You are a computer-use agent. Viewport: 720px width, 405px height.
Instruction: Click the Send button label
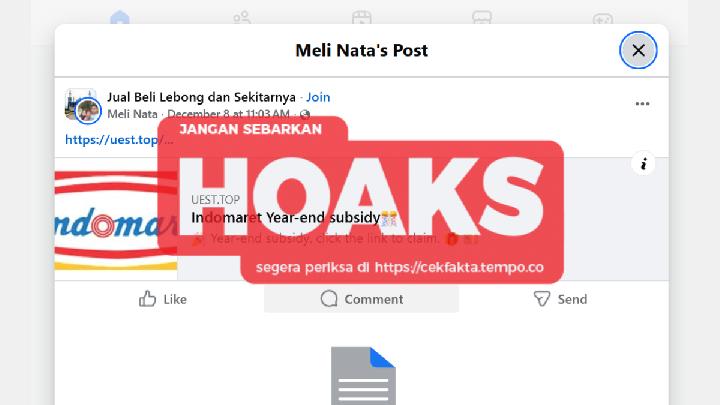click(x=572, y=299)
